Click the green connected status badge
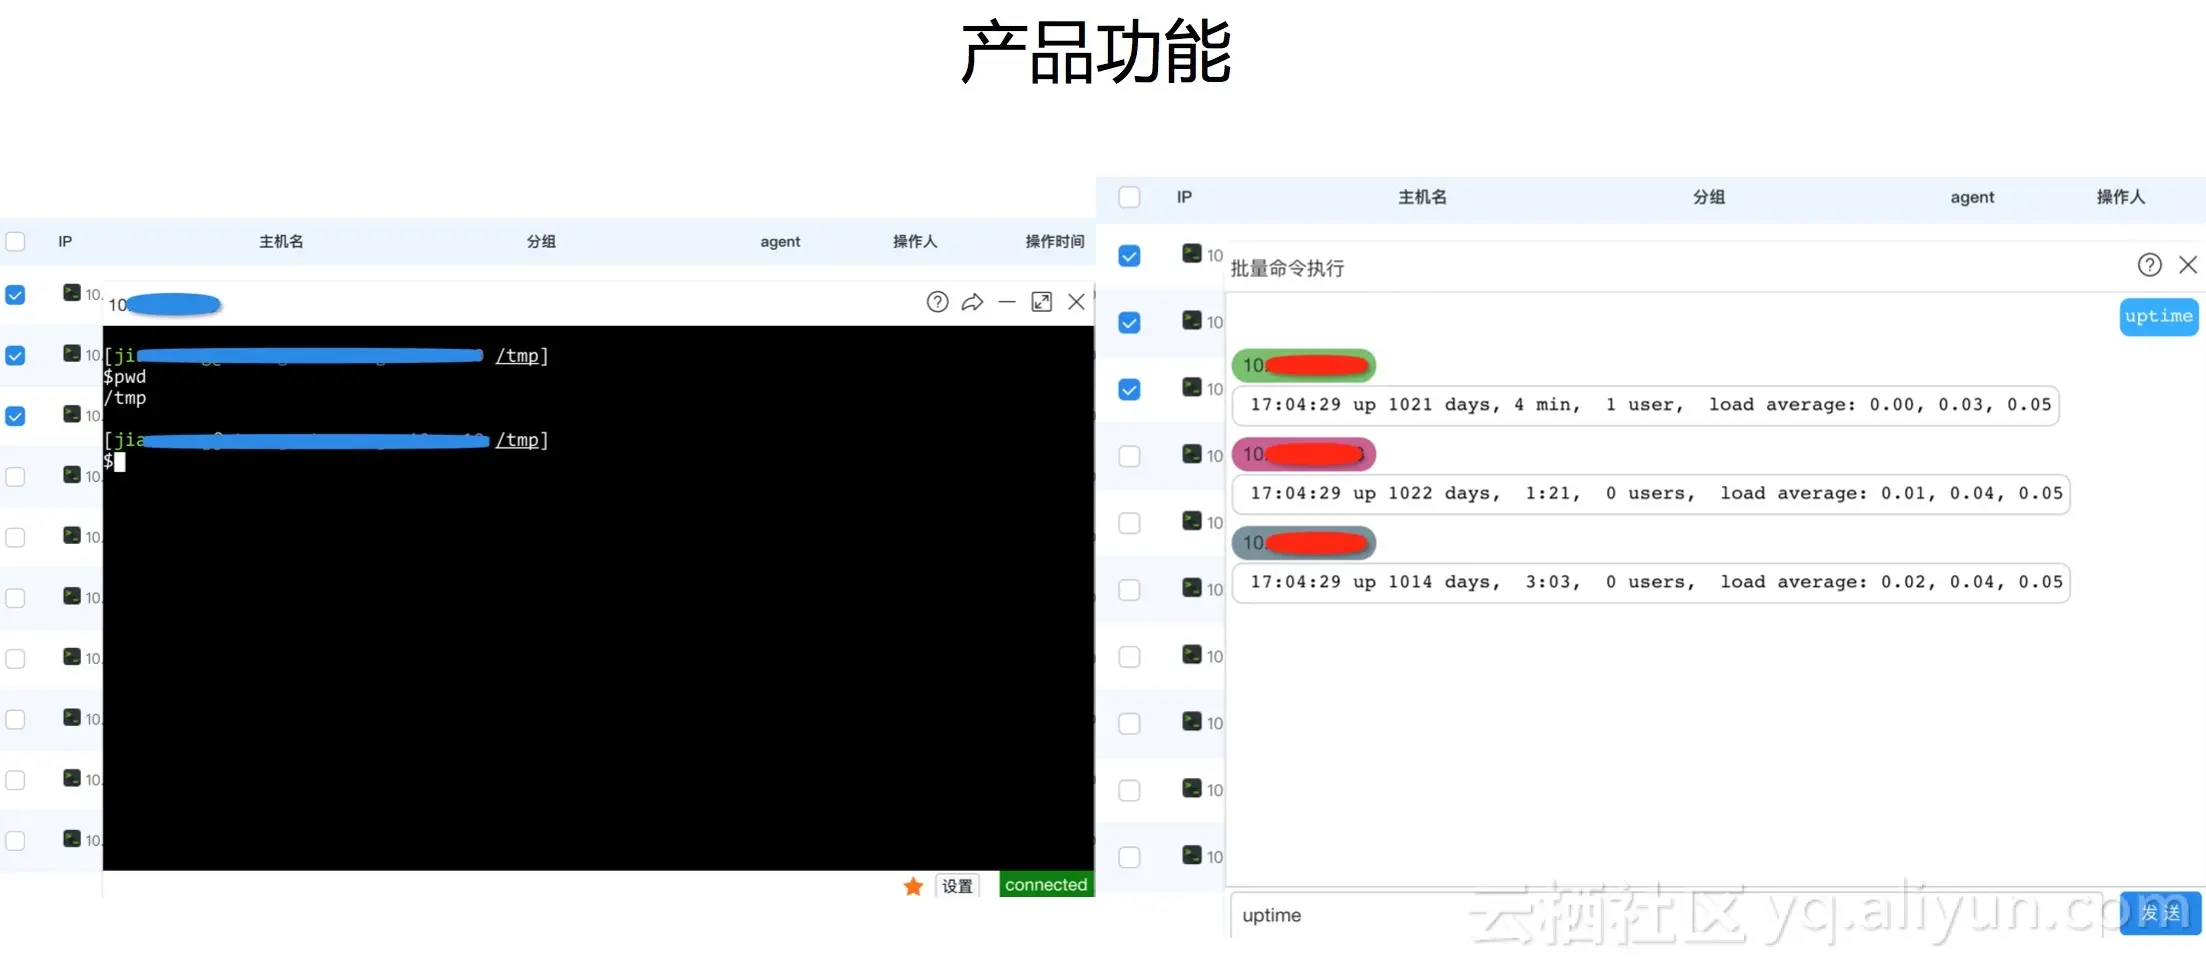Image resolution: width=2206 pixels, height=958 pixels. [x=1045, y=885]
